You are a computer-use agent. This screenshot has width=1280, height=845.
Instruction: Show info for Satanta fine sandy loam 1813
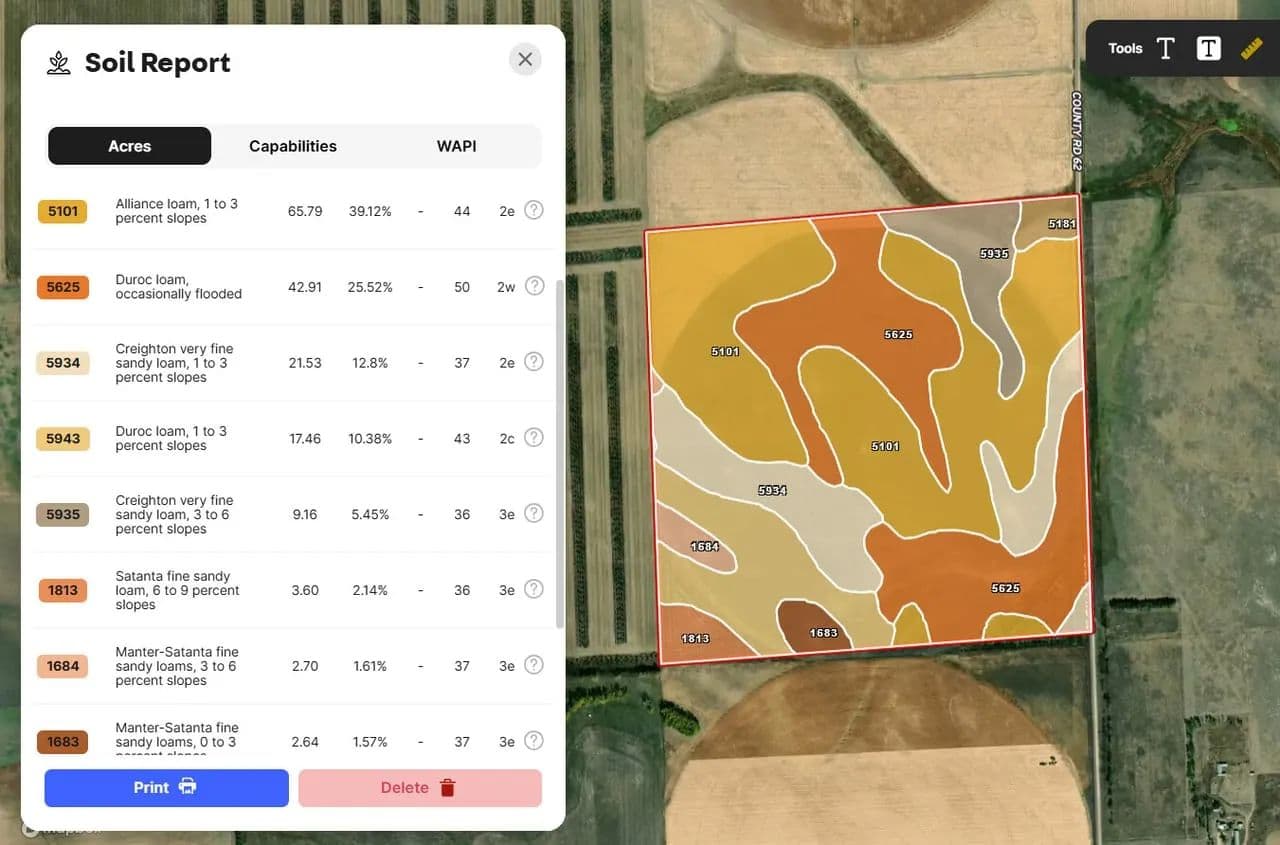point(534,589)
